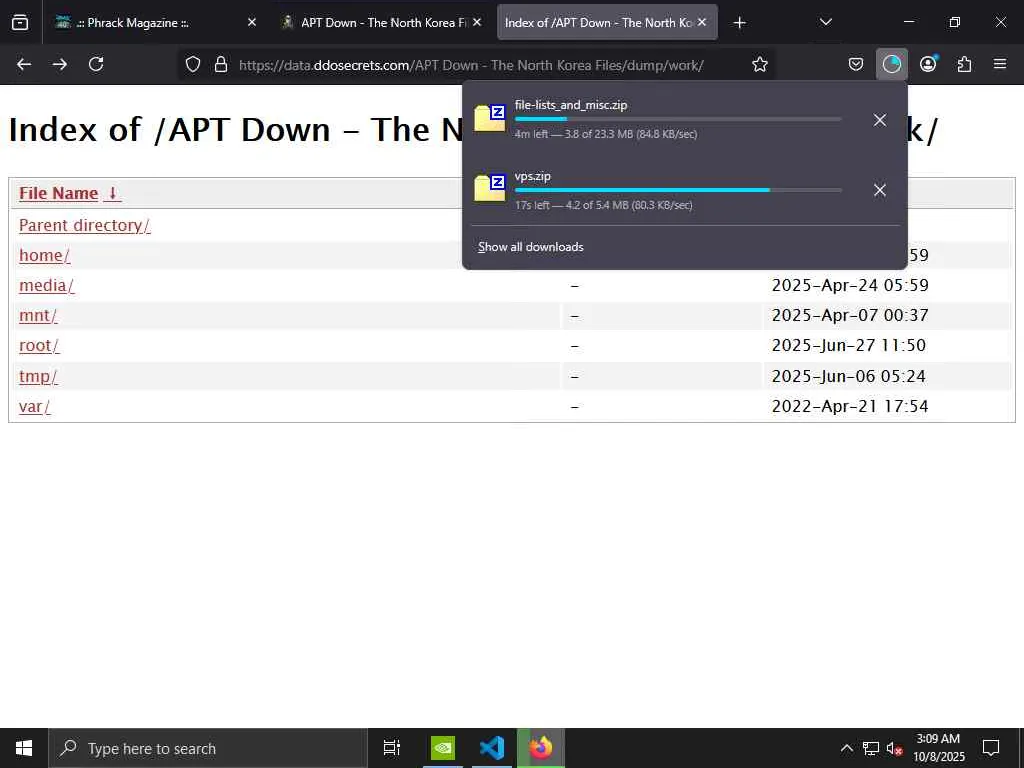Show hidden system tray icons
This screenshot has width=1024, height=768.
tap(846, 748)
